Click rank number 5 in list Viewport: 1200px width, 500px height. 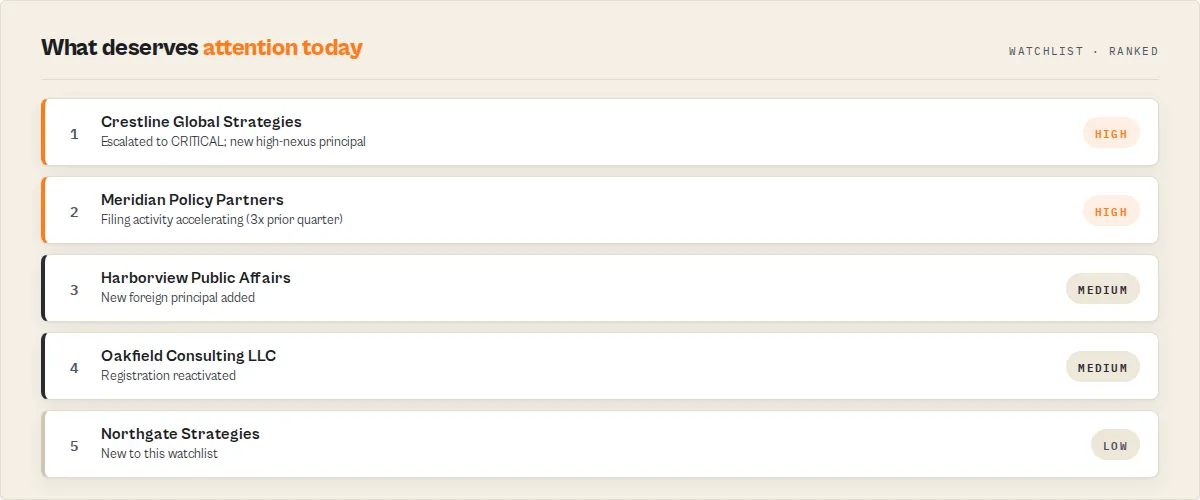[74, 445]
